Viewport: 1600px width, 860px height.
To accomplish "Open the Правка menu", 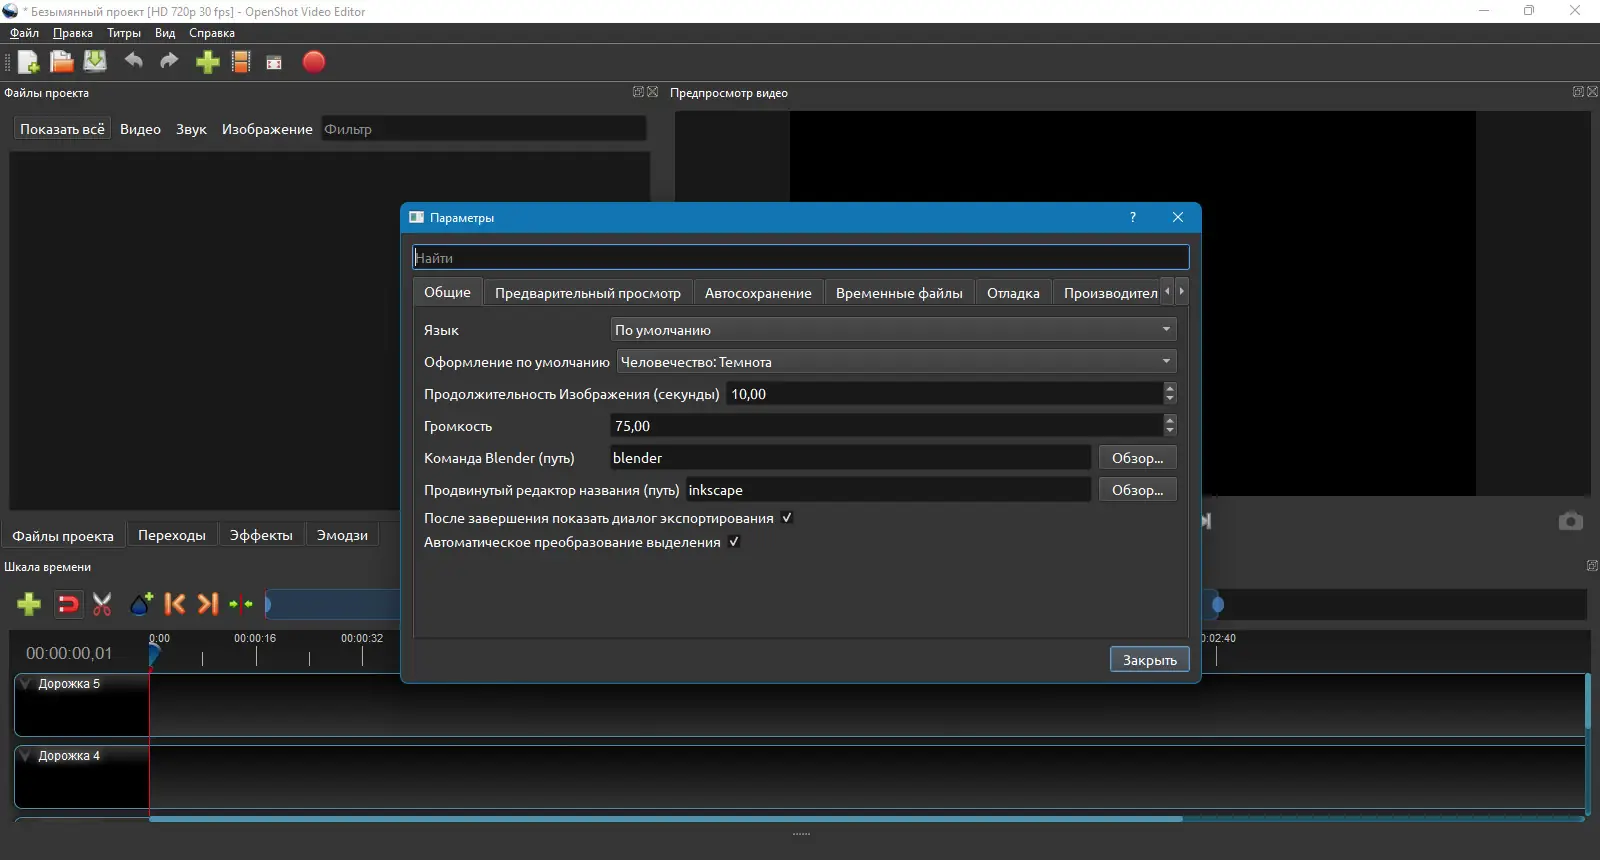I will tap(73, 33).
